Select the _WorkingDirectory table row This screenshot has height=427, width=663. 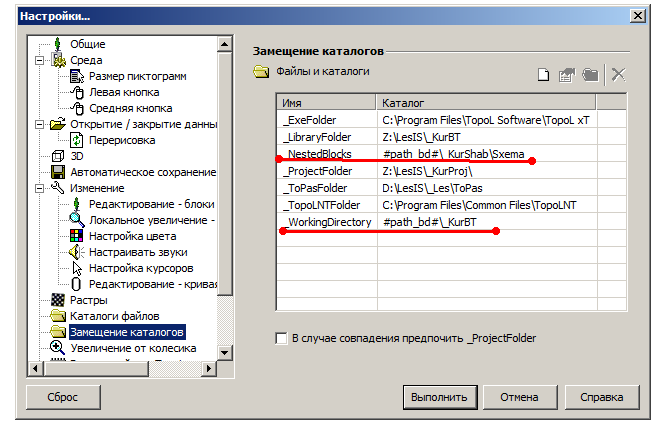click(x=451, y=222)
